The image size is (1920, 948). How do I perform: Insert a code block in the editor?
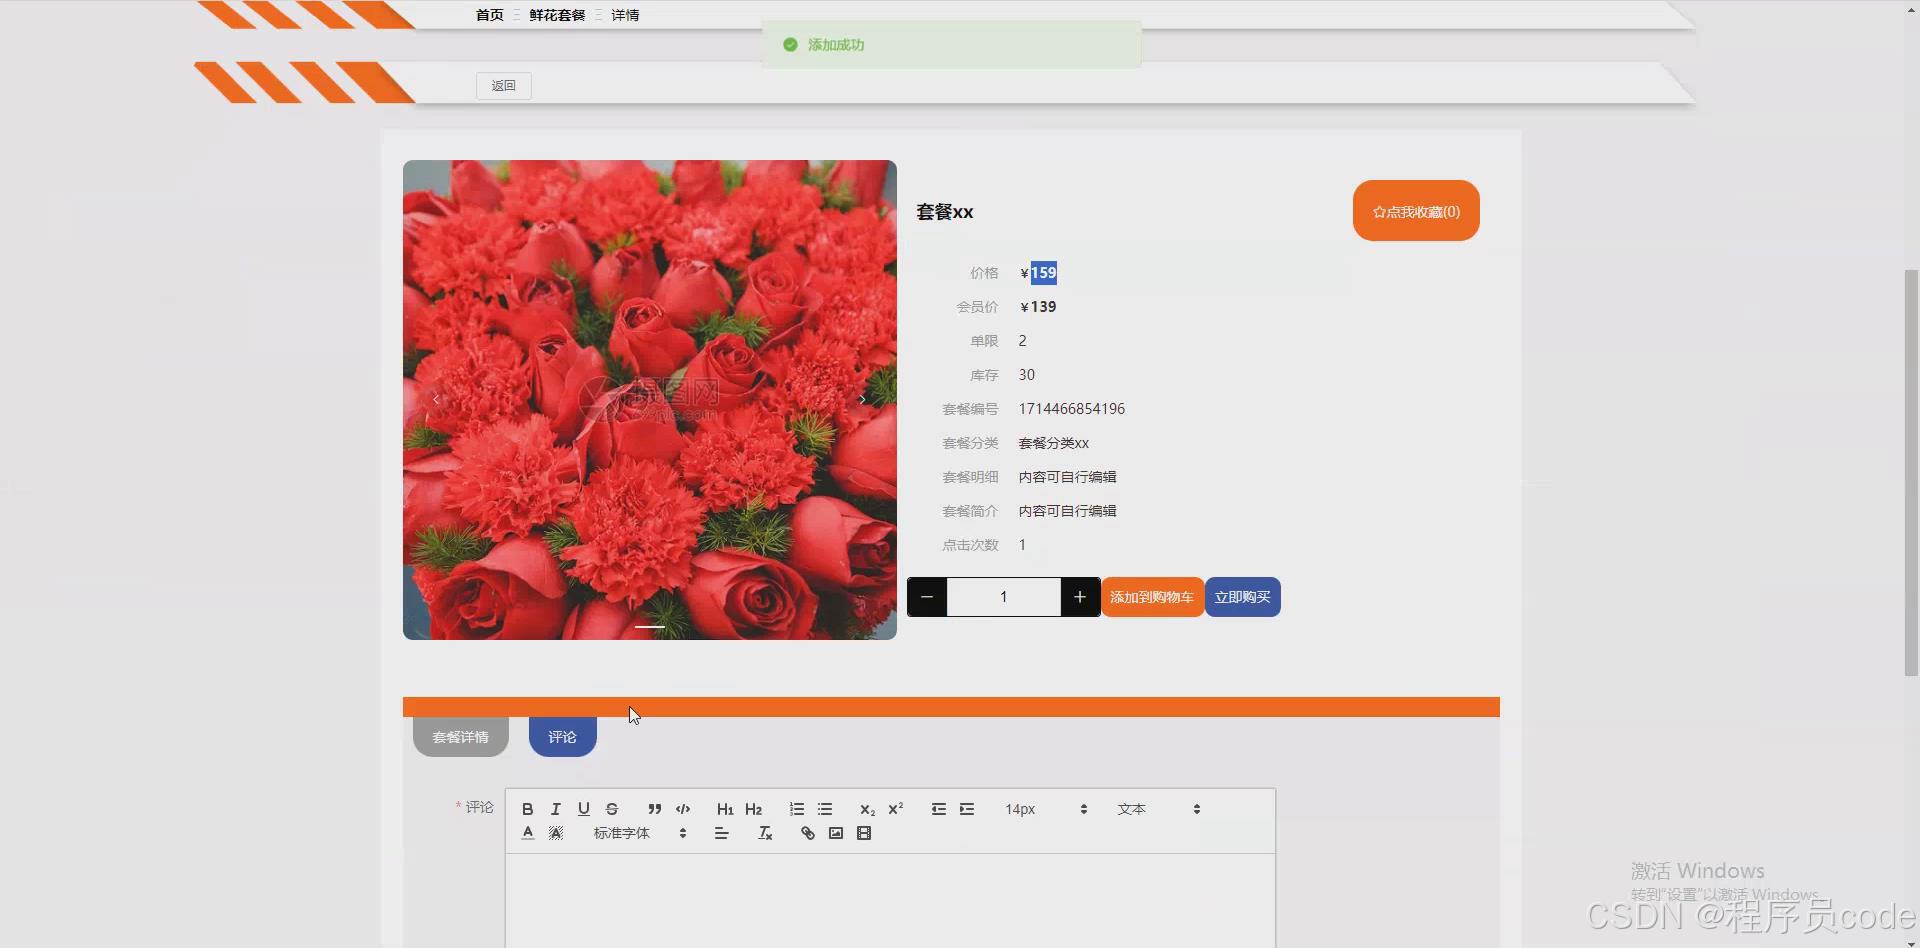point(683,809)
